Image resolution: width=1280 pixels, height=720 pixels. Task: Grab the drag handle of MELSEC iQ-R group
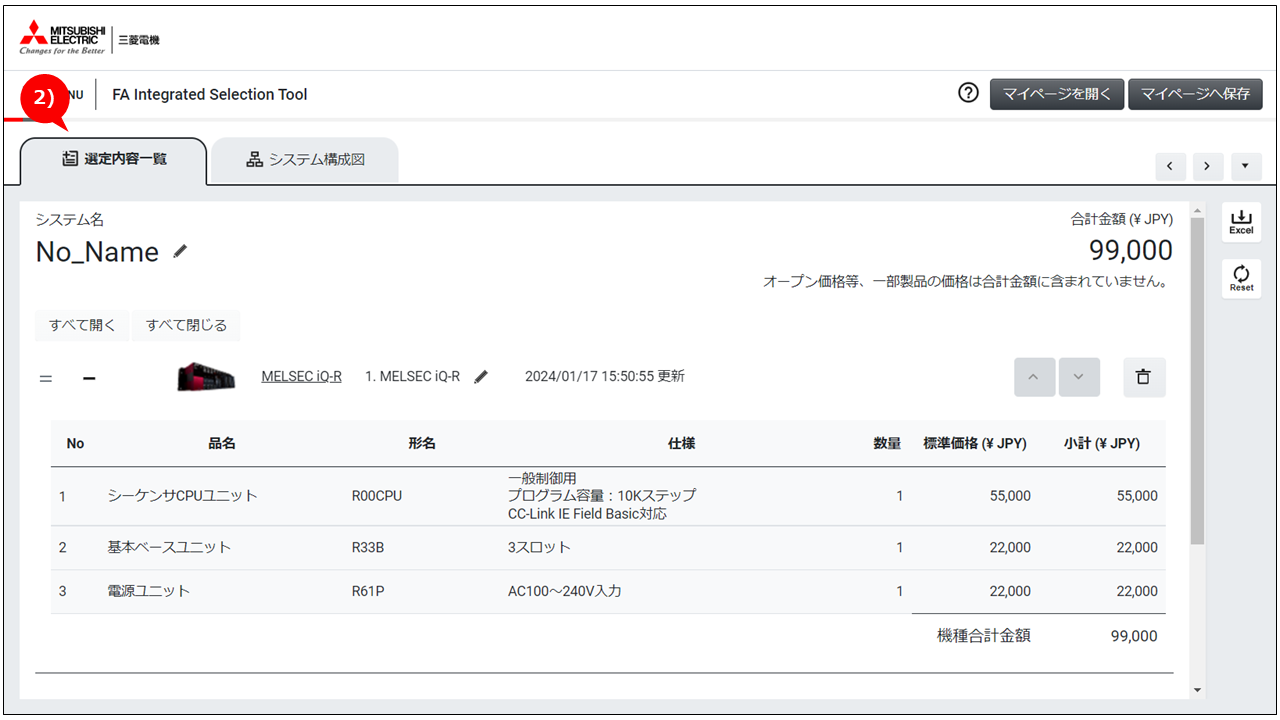[46, 378]
